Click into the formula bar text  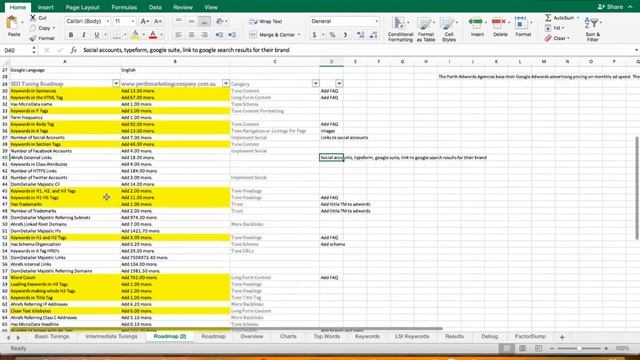click(x=186, y=50)
